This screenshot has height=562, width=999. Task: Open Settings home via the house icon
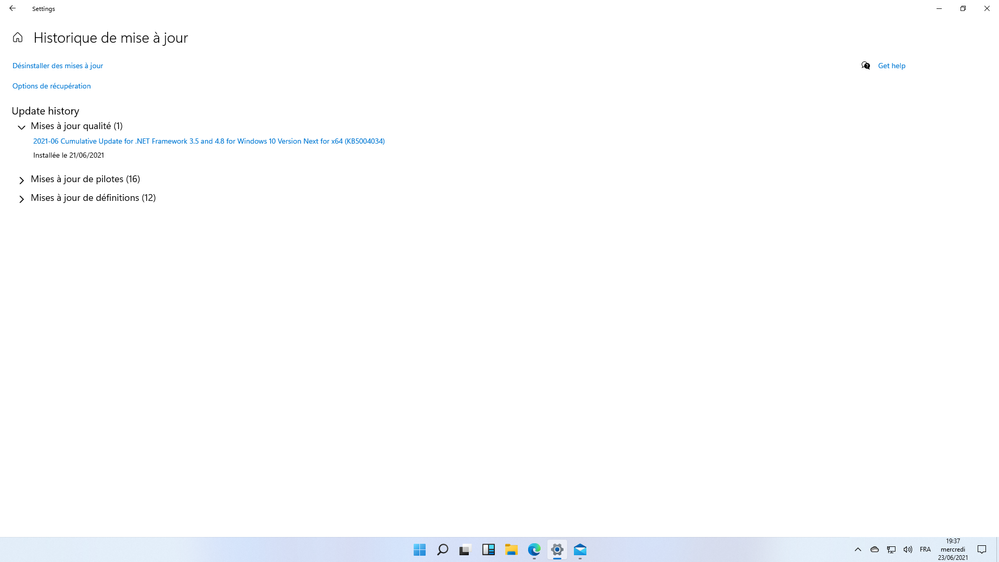tap(18, 38)
